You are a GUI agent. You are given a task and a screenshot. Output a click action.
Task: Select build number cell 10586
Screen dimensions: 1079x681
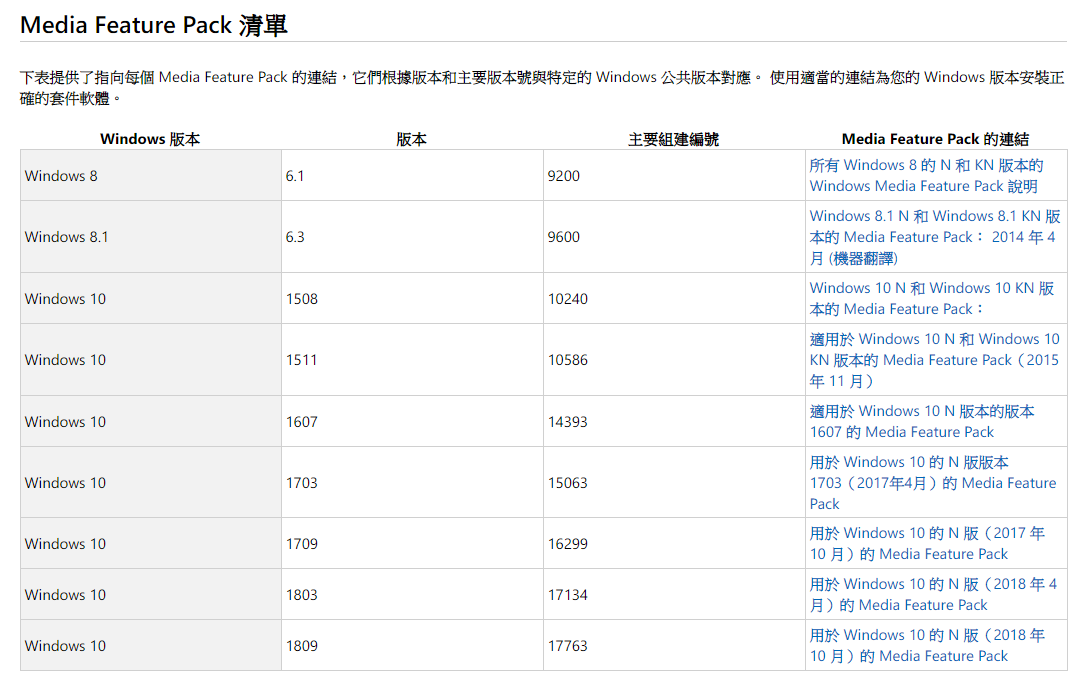pos(674,360)
